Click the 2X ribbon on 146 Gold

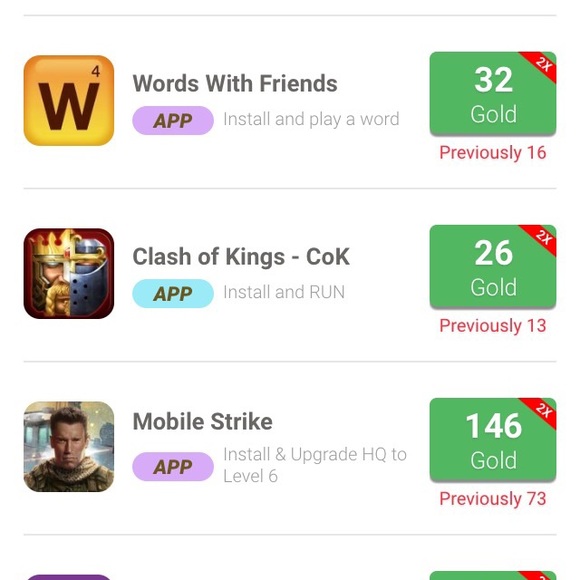542,411
